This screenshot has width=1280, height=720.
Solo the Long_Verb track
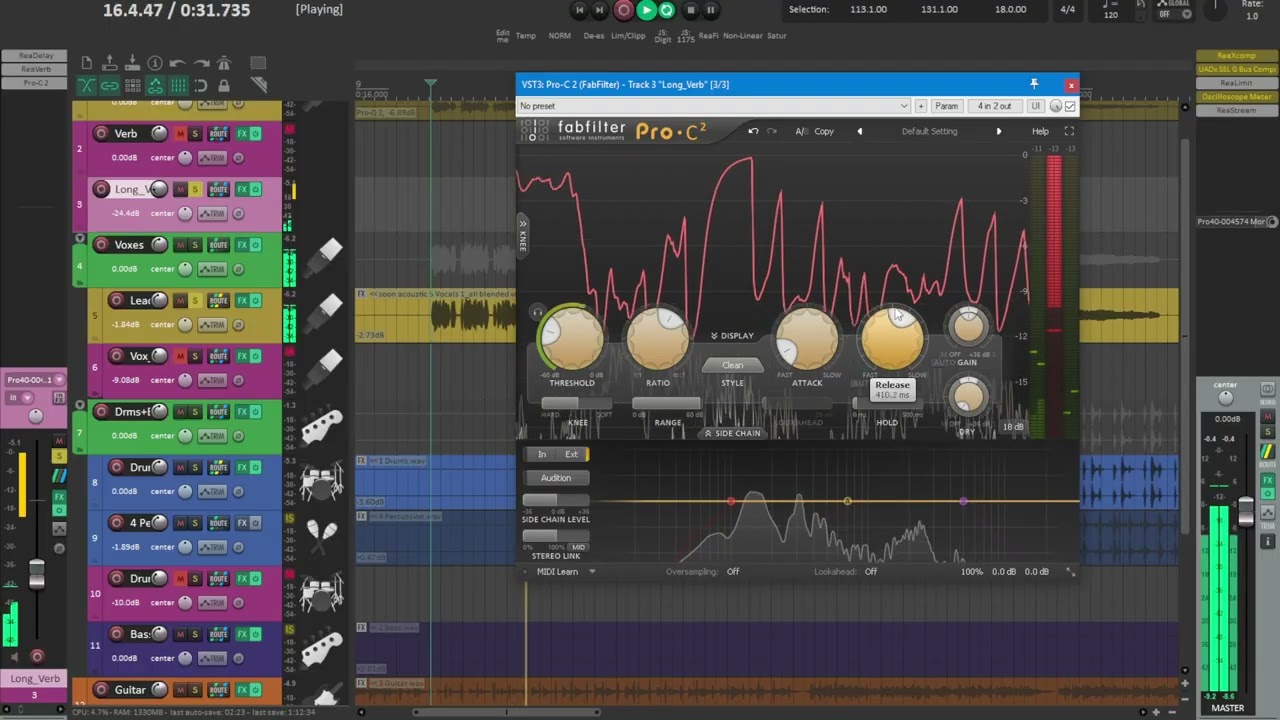(195, 189)
